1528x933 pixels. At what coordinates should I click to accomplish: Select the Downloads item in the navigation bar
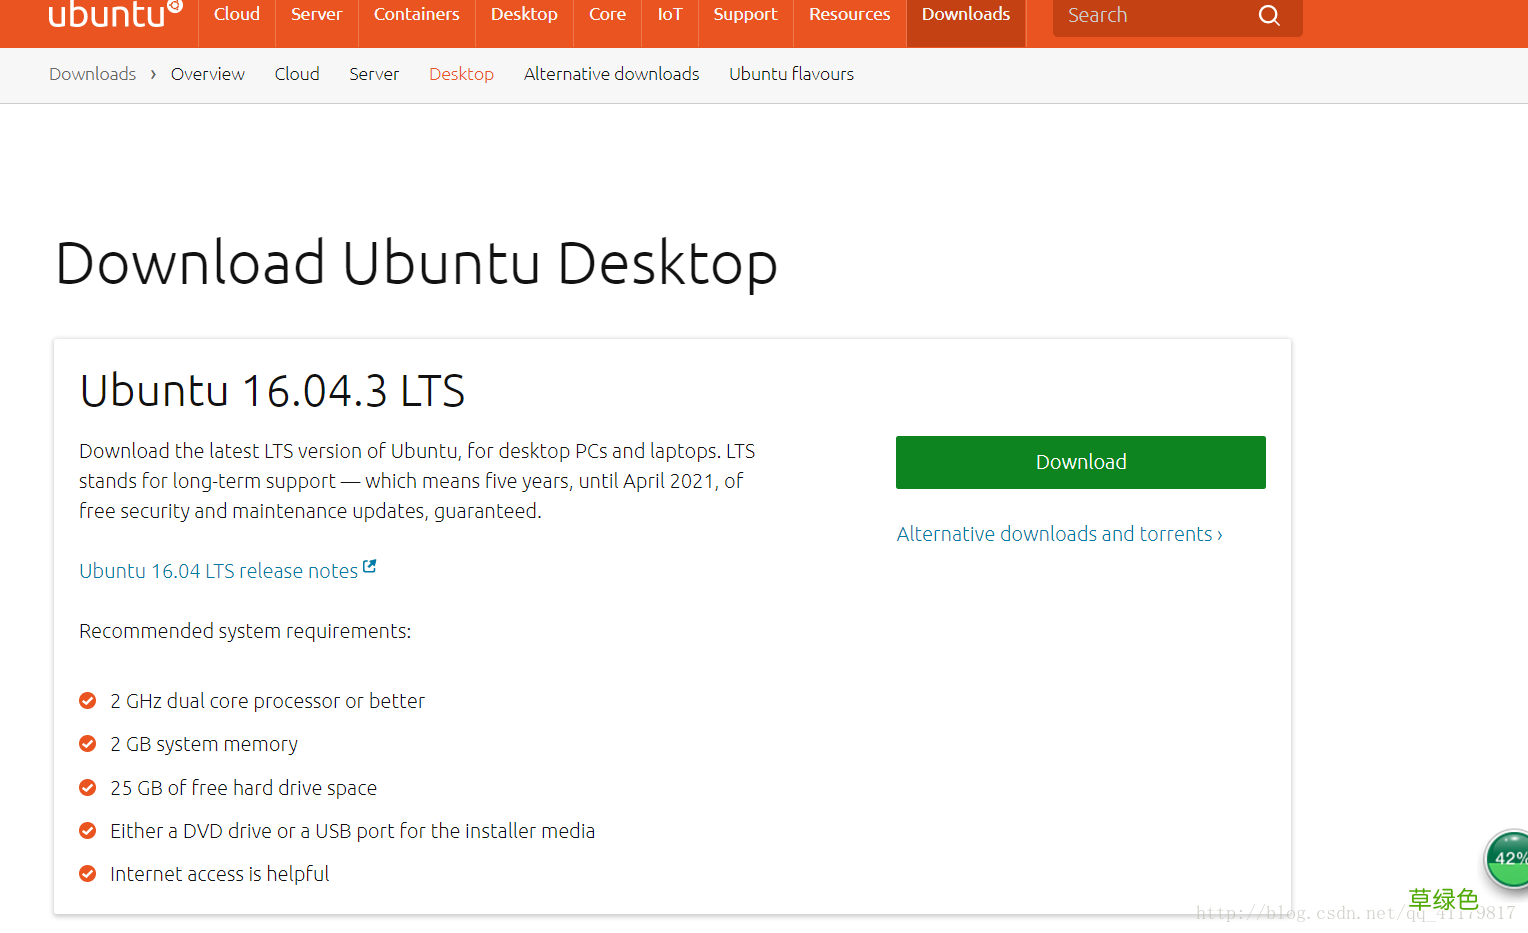point(965,14)
